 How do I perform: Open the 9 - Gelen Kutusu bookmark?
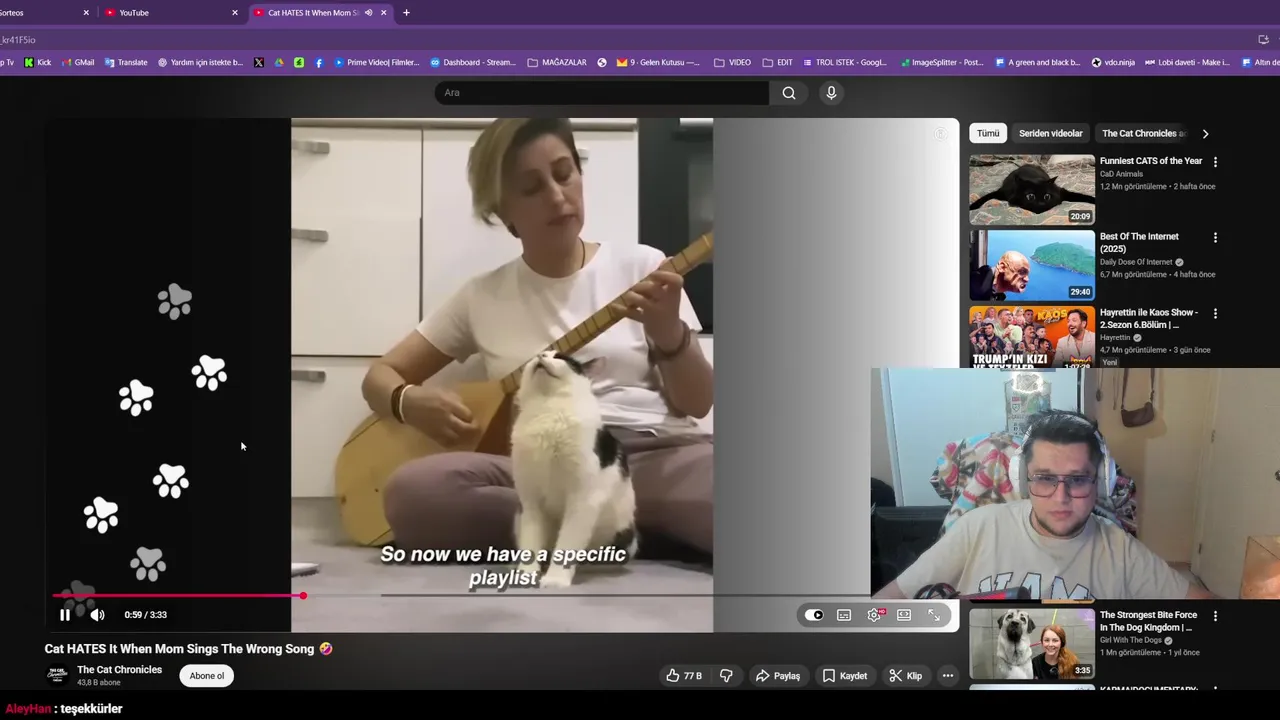(x=658, y=62)
